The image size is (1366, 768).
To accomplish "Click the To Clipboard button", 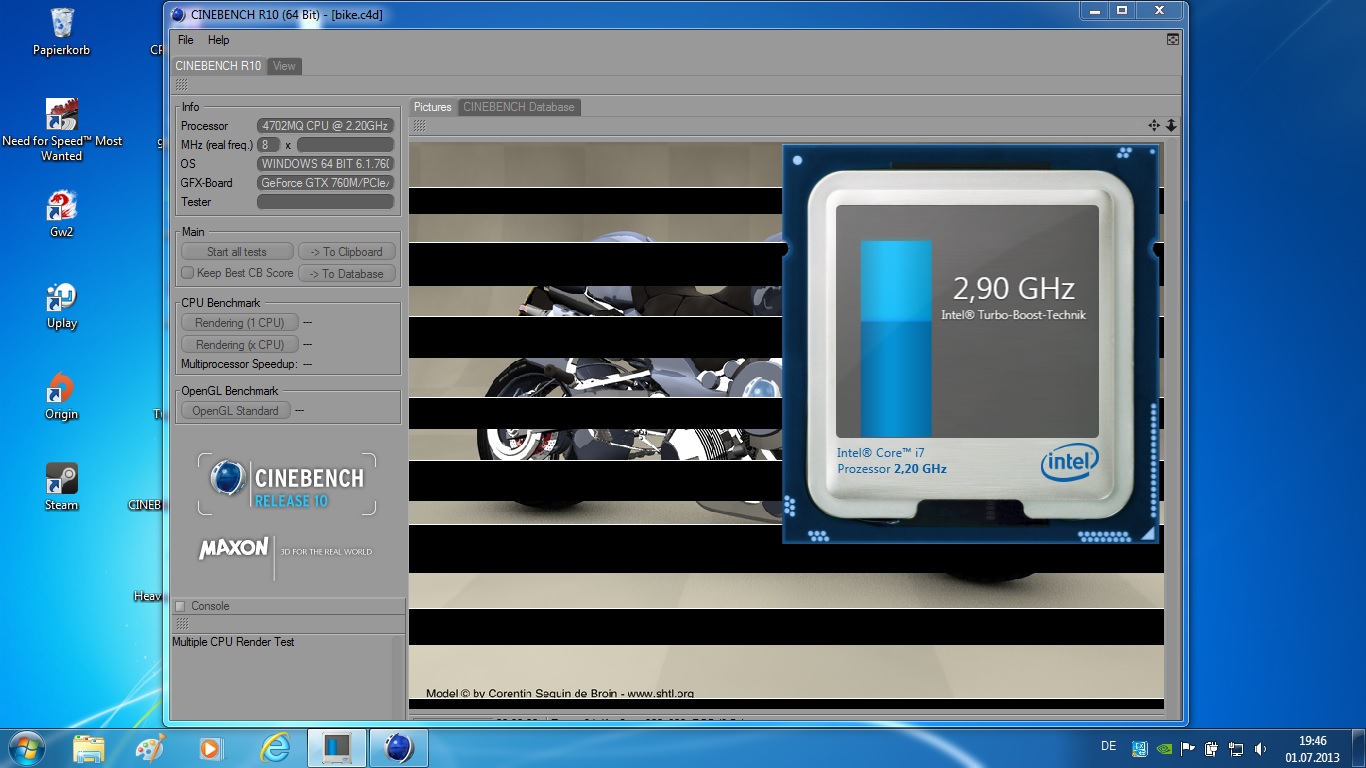I will tap(346, 252).
